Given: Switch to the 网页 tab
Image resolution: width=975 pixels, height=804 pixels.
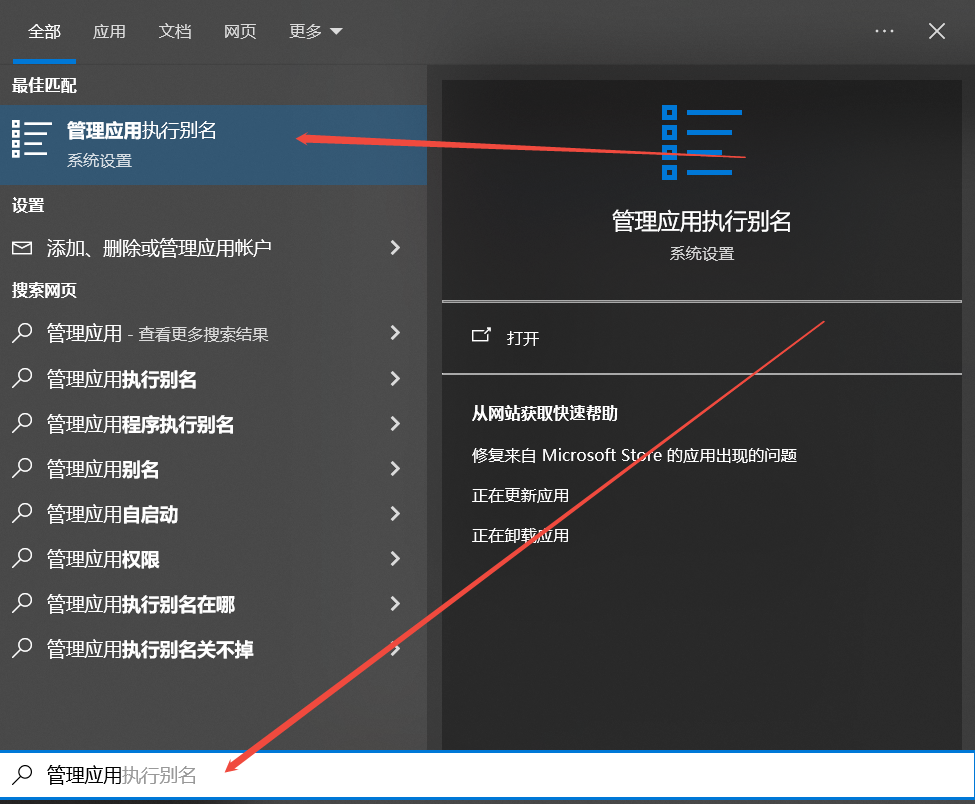Looking at the screenshot, I should [x=240, y=31].
